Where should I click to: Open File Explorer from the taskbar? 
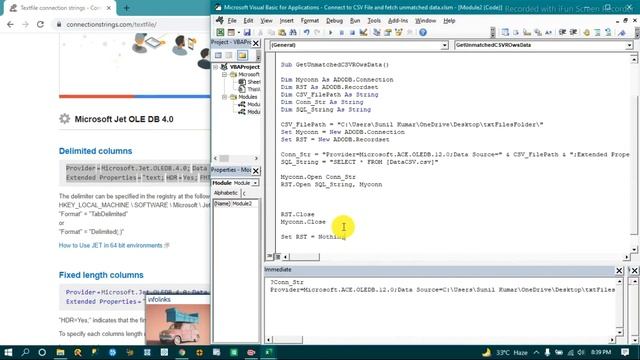[60, 352]
